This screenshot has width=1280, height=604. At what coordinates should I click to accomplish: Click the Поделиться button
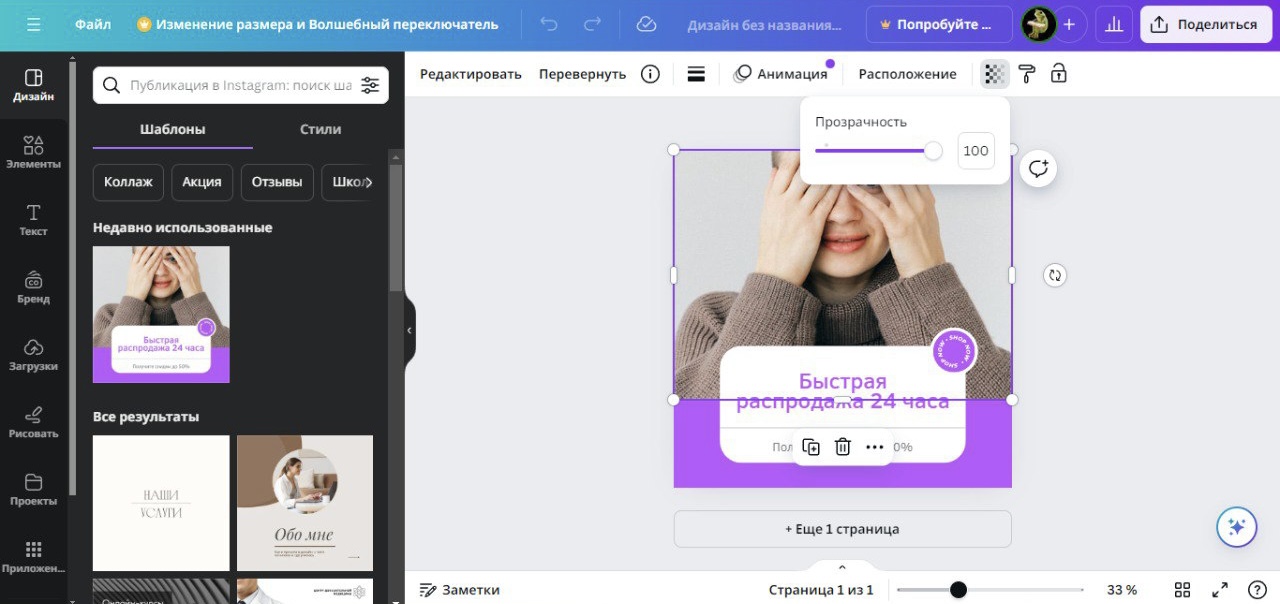coord(1205,24)
